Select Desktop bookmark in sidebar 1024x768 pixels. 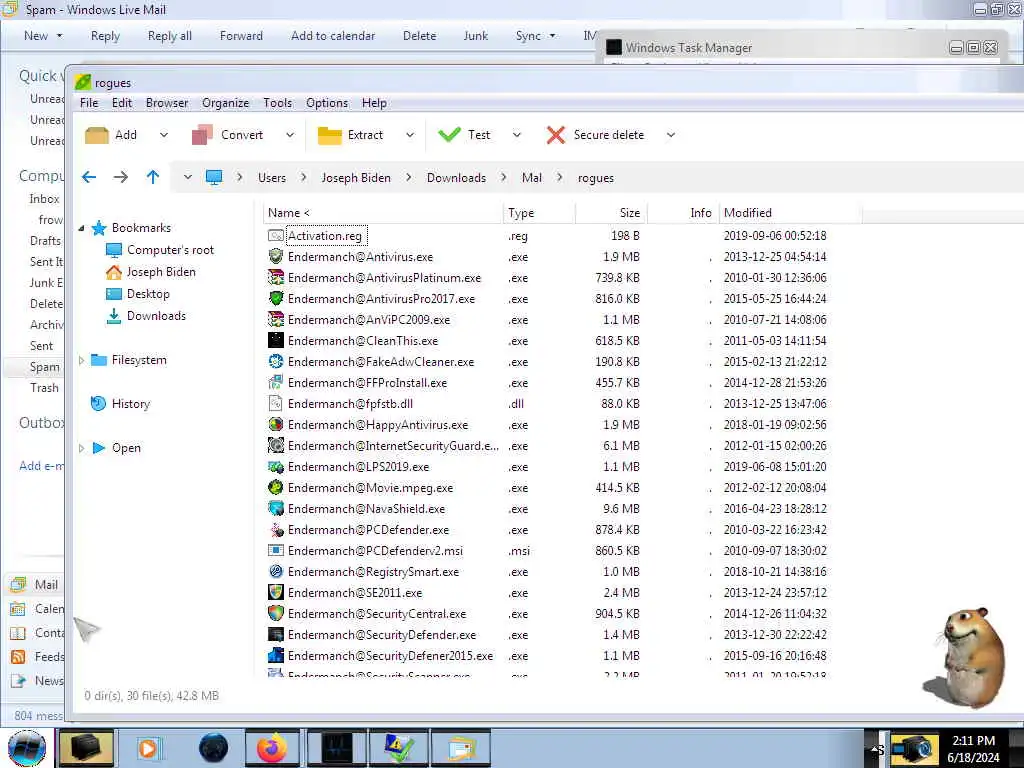coord(148,294)
